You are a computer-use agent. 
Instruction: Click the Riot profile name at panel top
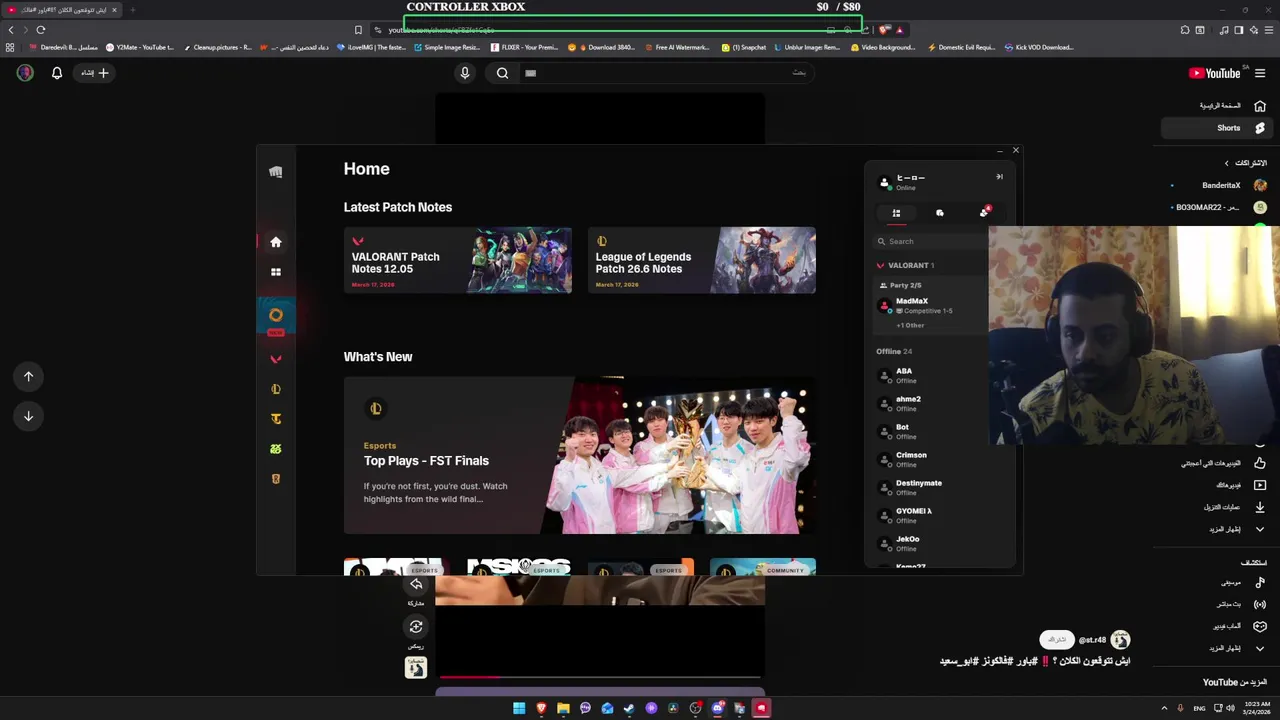[911, 177]
